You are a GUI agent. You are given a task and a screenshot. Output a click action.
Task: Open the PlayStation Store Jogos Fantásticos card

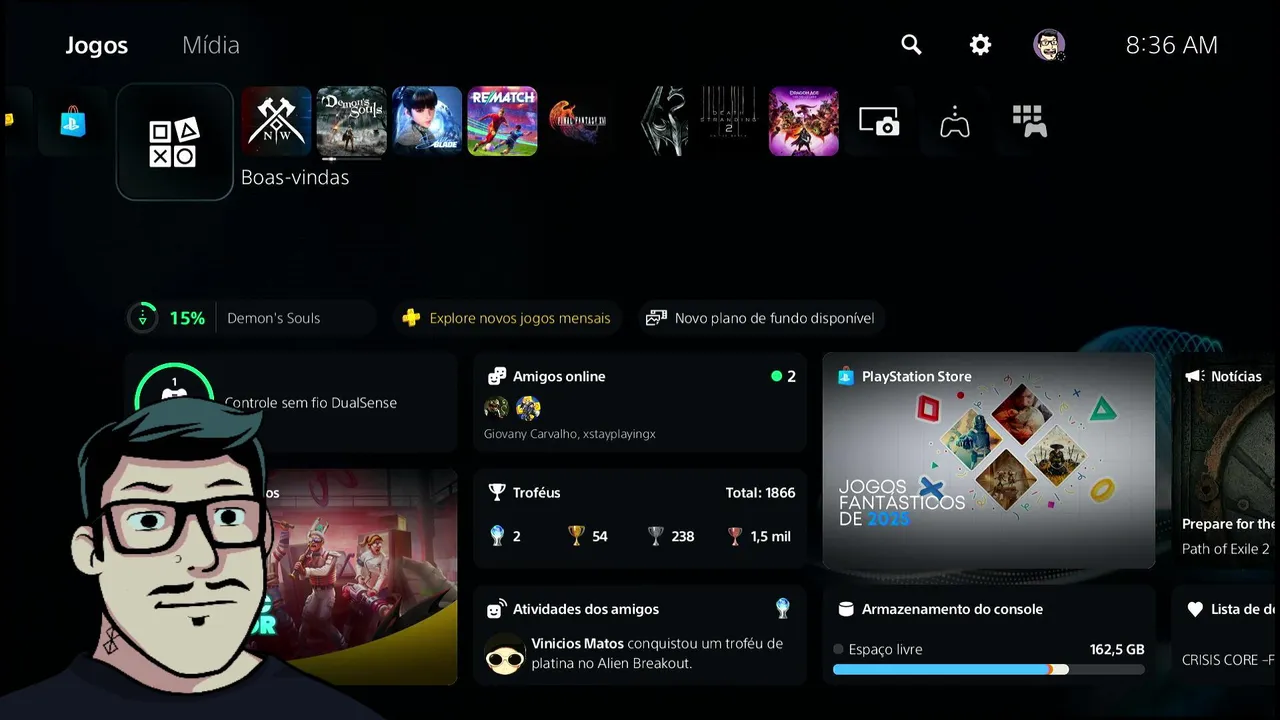[988, 460]
